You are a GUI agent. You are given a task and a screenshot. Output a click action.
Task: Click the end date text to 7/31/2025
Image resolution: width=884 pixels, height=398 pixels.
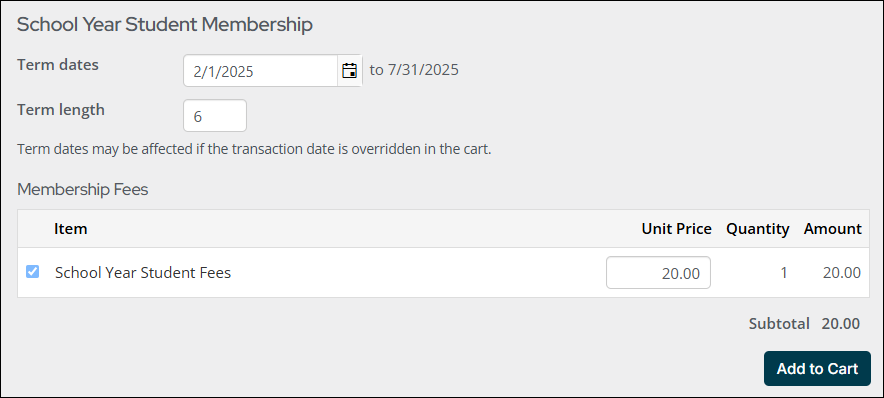tap(414, 70)
